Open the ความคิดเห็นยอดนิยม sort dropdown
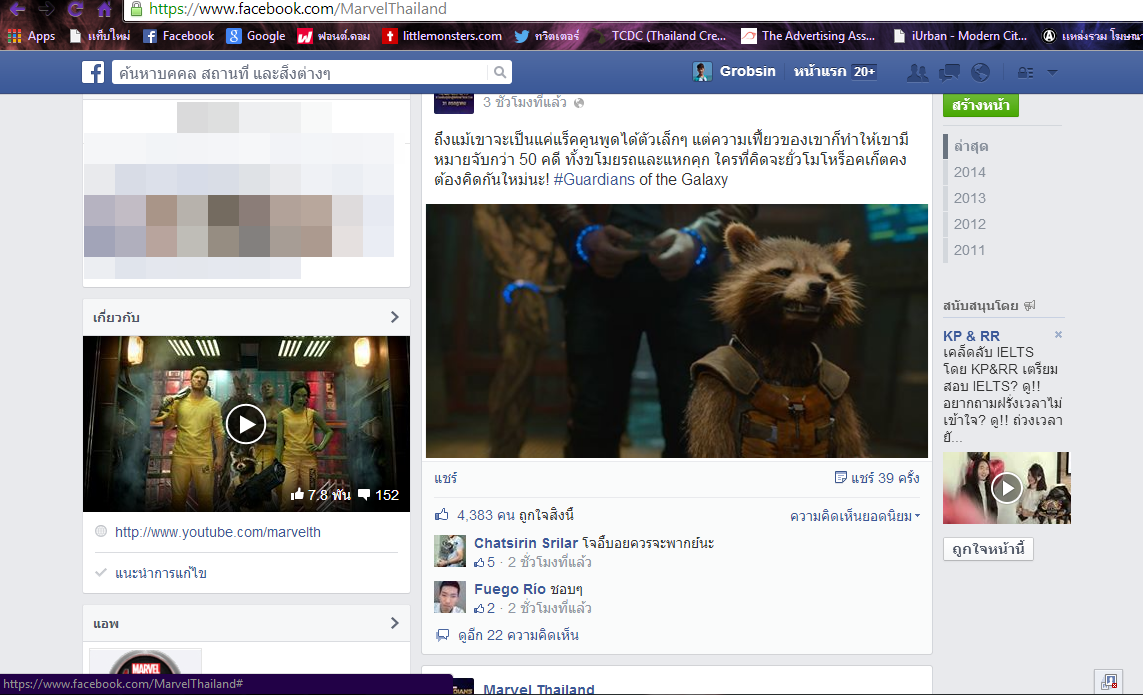This screenshot has width=1143, height=695. click(855, 516)
